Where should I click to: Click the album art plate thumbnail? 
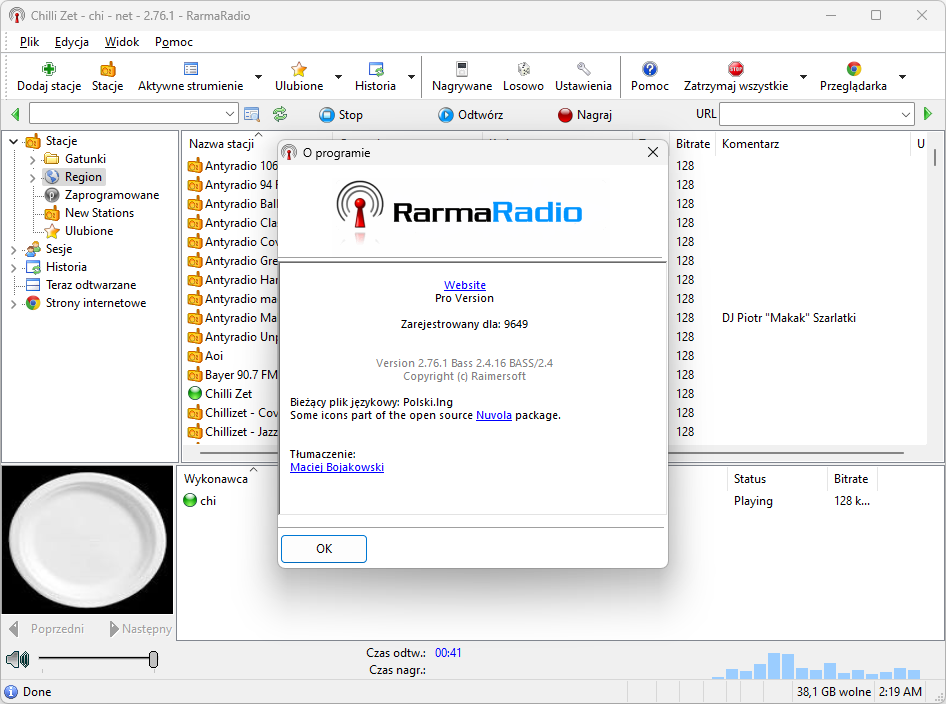point(87,540)
